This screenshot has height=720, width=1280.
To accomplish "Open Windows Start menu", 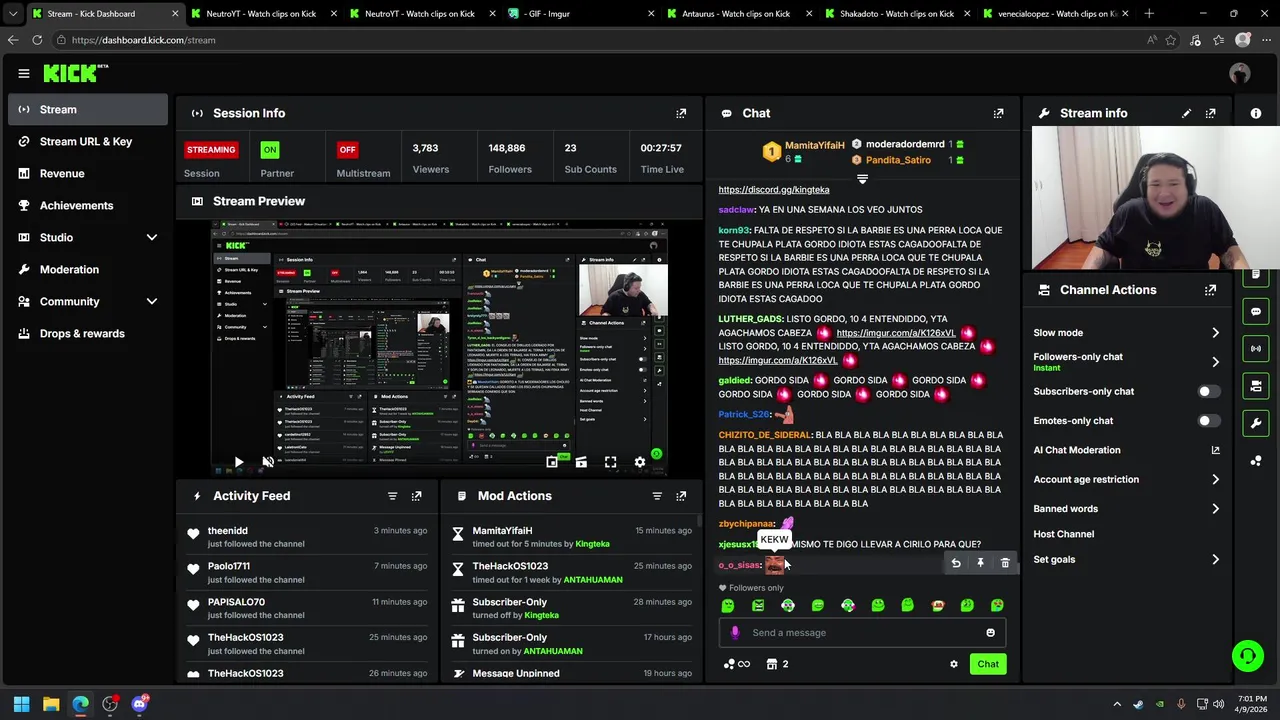I will (21, 704).
